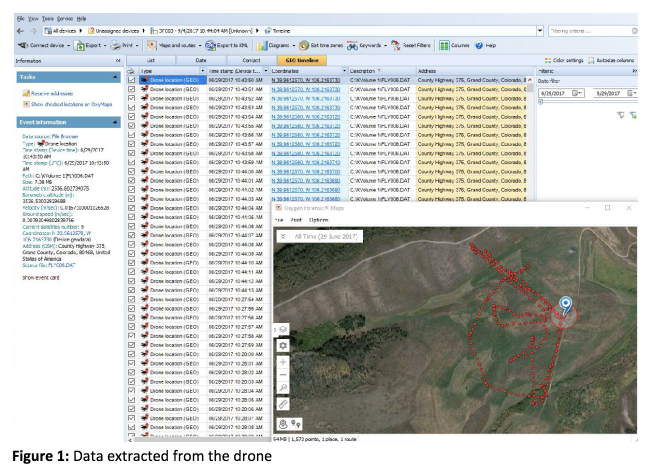Open the Type column filter dropdown
This screenshot has width=645, height=471.
[x=202, y=71]
